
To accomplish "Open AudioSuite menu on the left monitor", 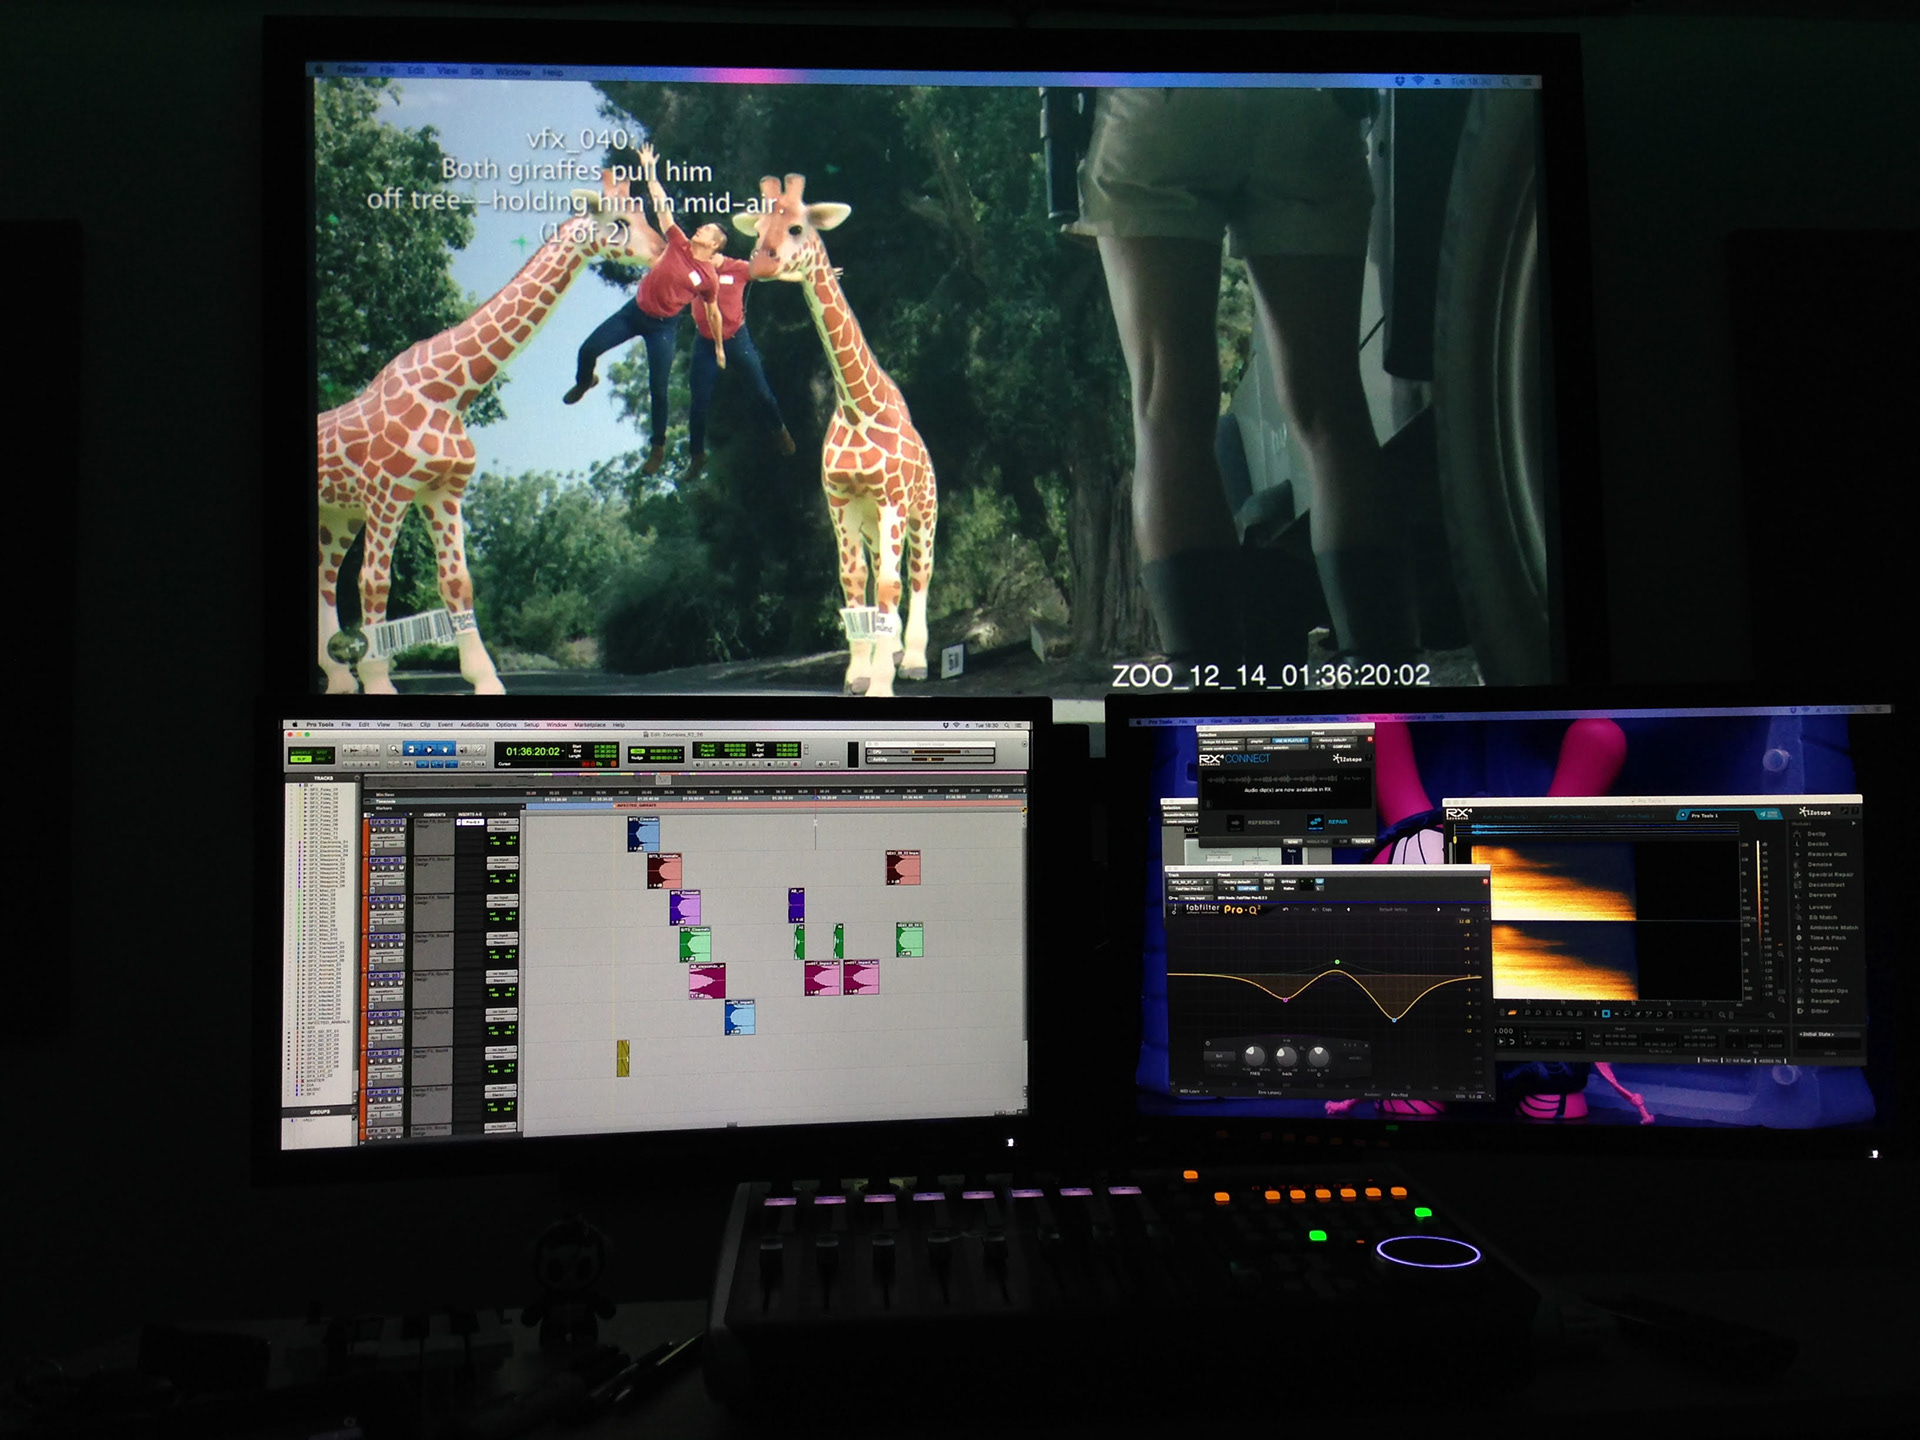I will [475, 724].
